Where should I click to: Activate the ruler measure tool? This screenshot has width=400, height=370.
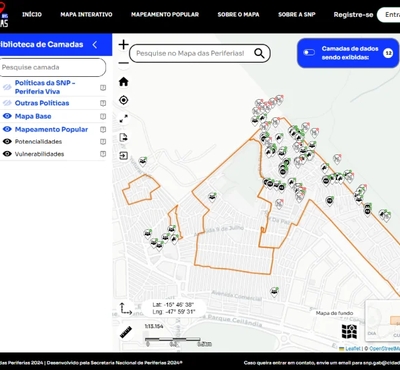[x=126, y=332]
